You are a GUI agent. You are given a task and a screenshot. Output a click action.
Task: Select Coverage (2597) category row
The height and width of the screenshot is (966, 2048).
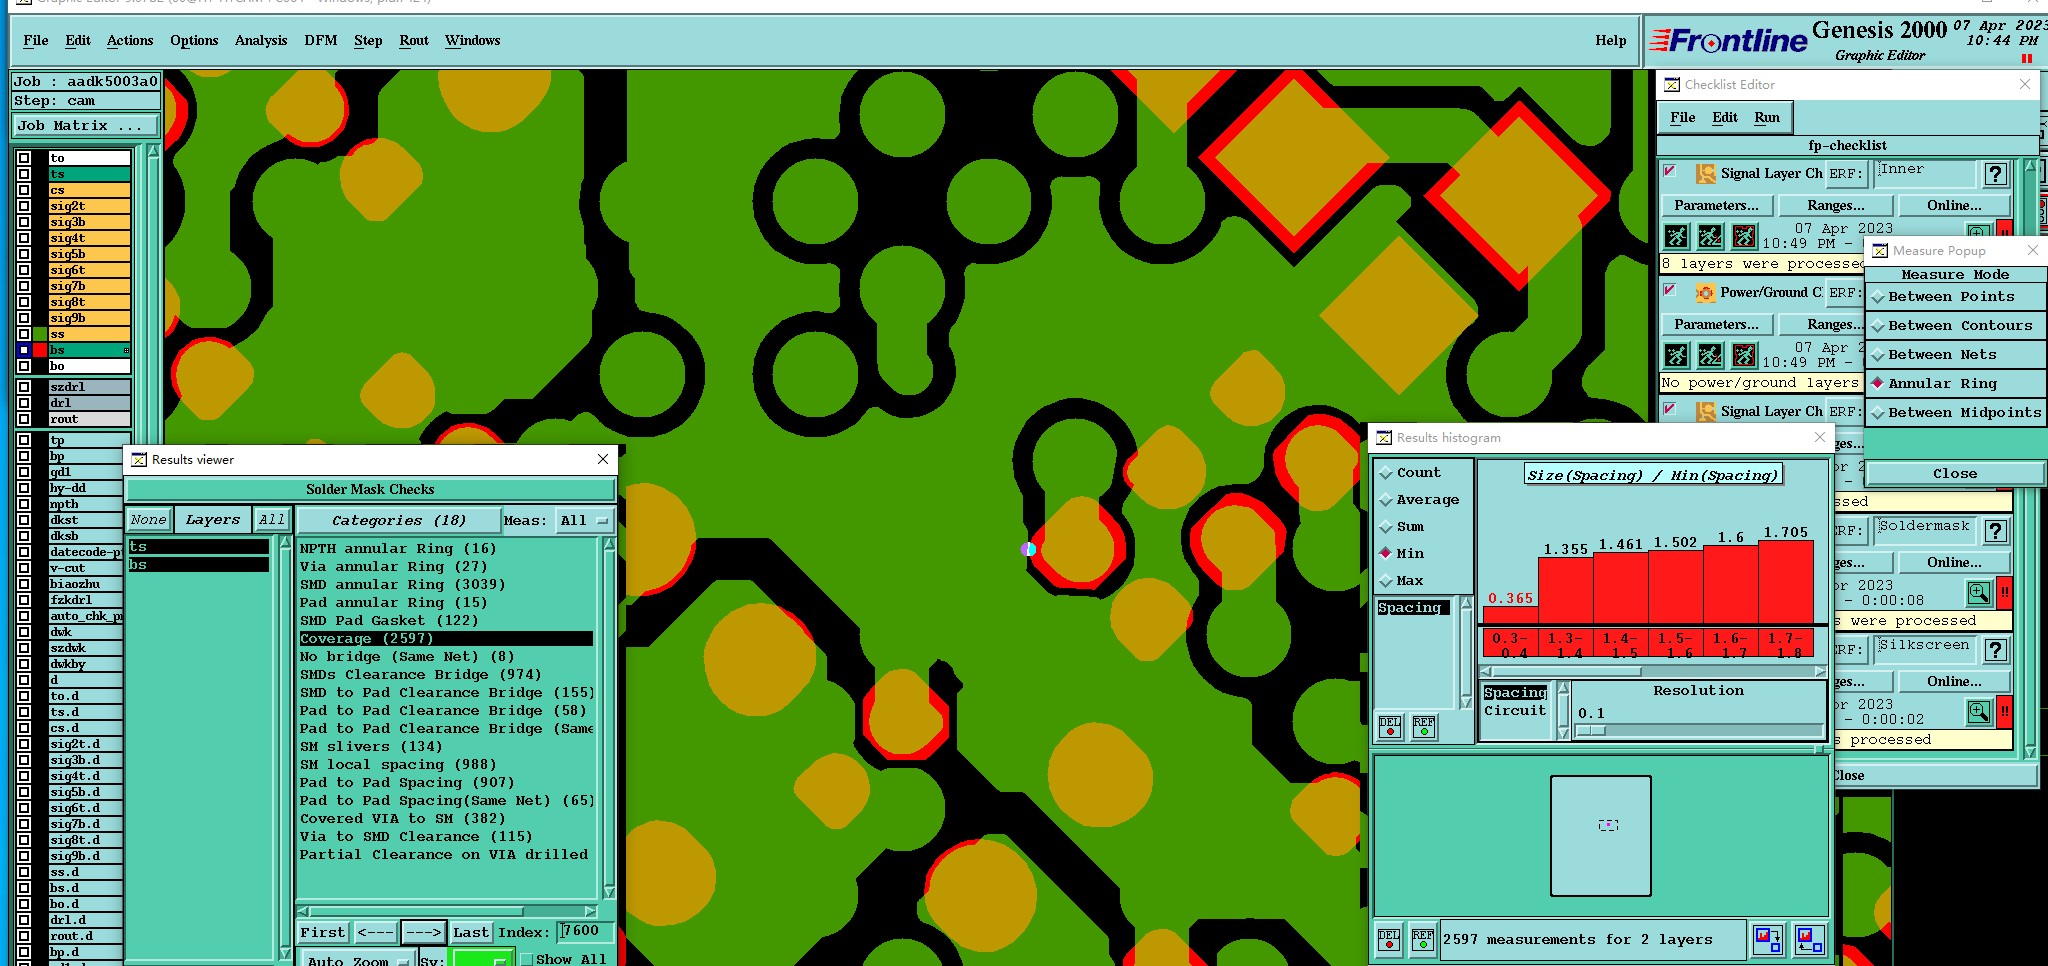(446, 639)
